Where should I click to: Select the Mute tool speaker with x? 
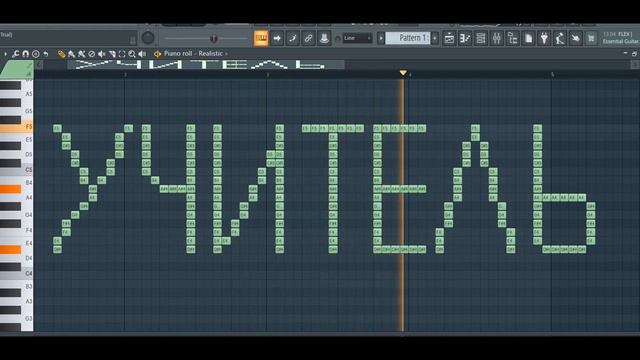tap(102, 54)
